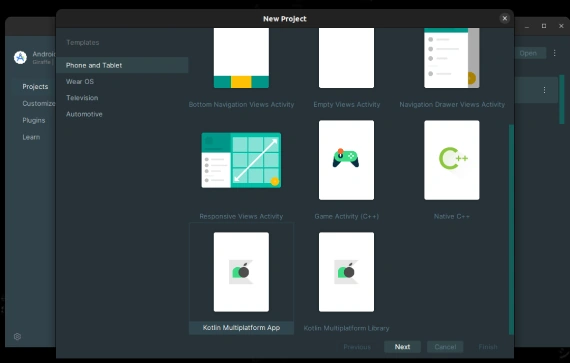Open Phone and Tablet templates category
570x363 pixels.
[x=122, y=65]
